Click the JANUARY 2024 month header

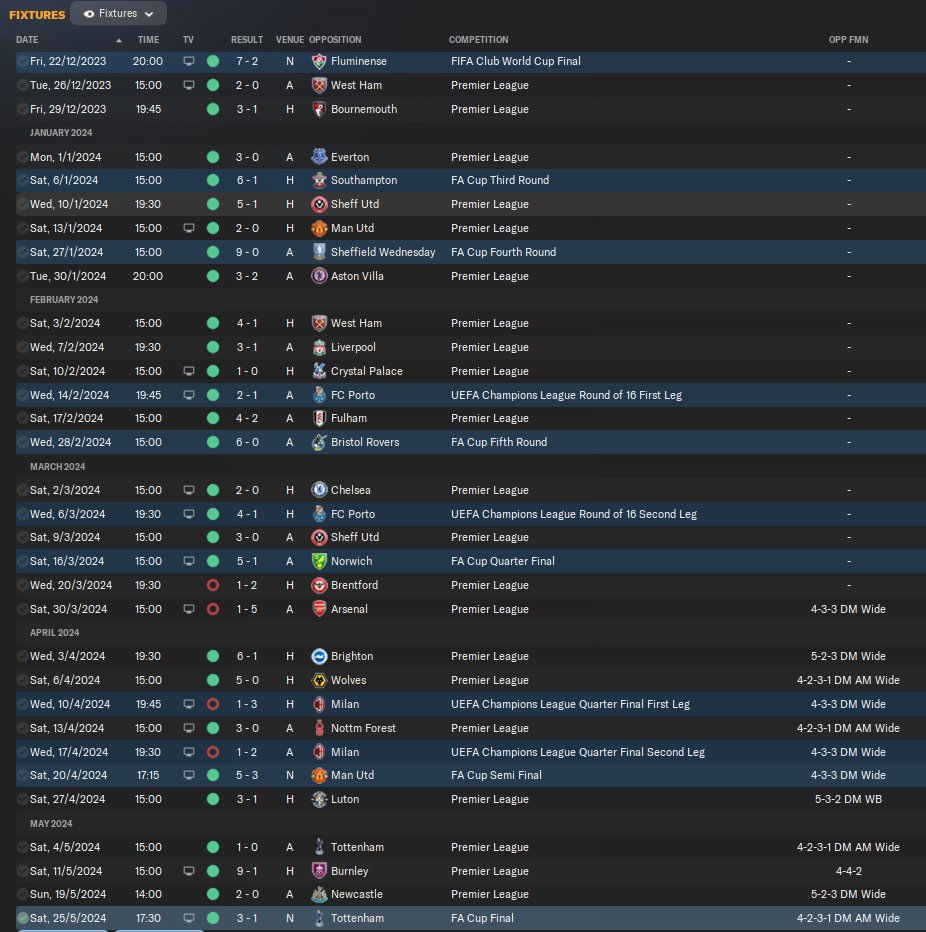click(61, 133)
